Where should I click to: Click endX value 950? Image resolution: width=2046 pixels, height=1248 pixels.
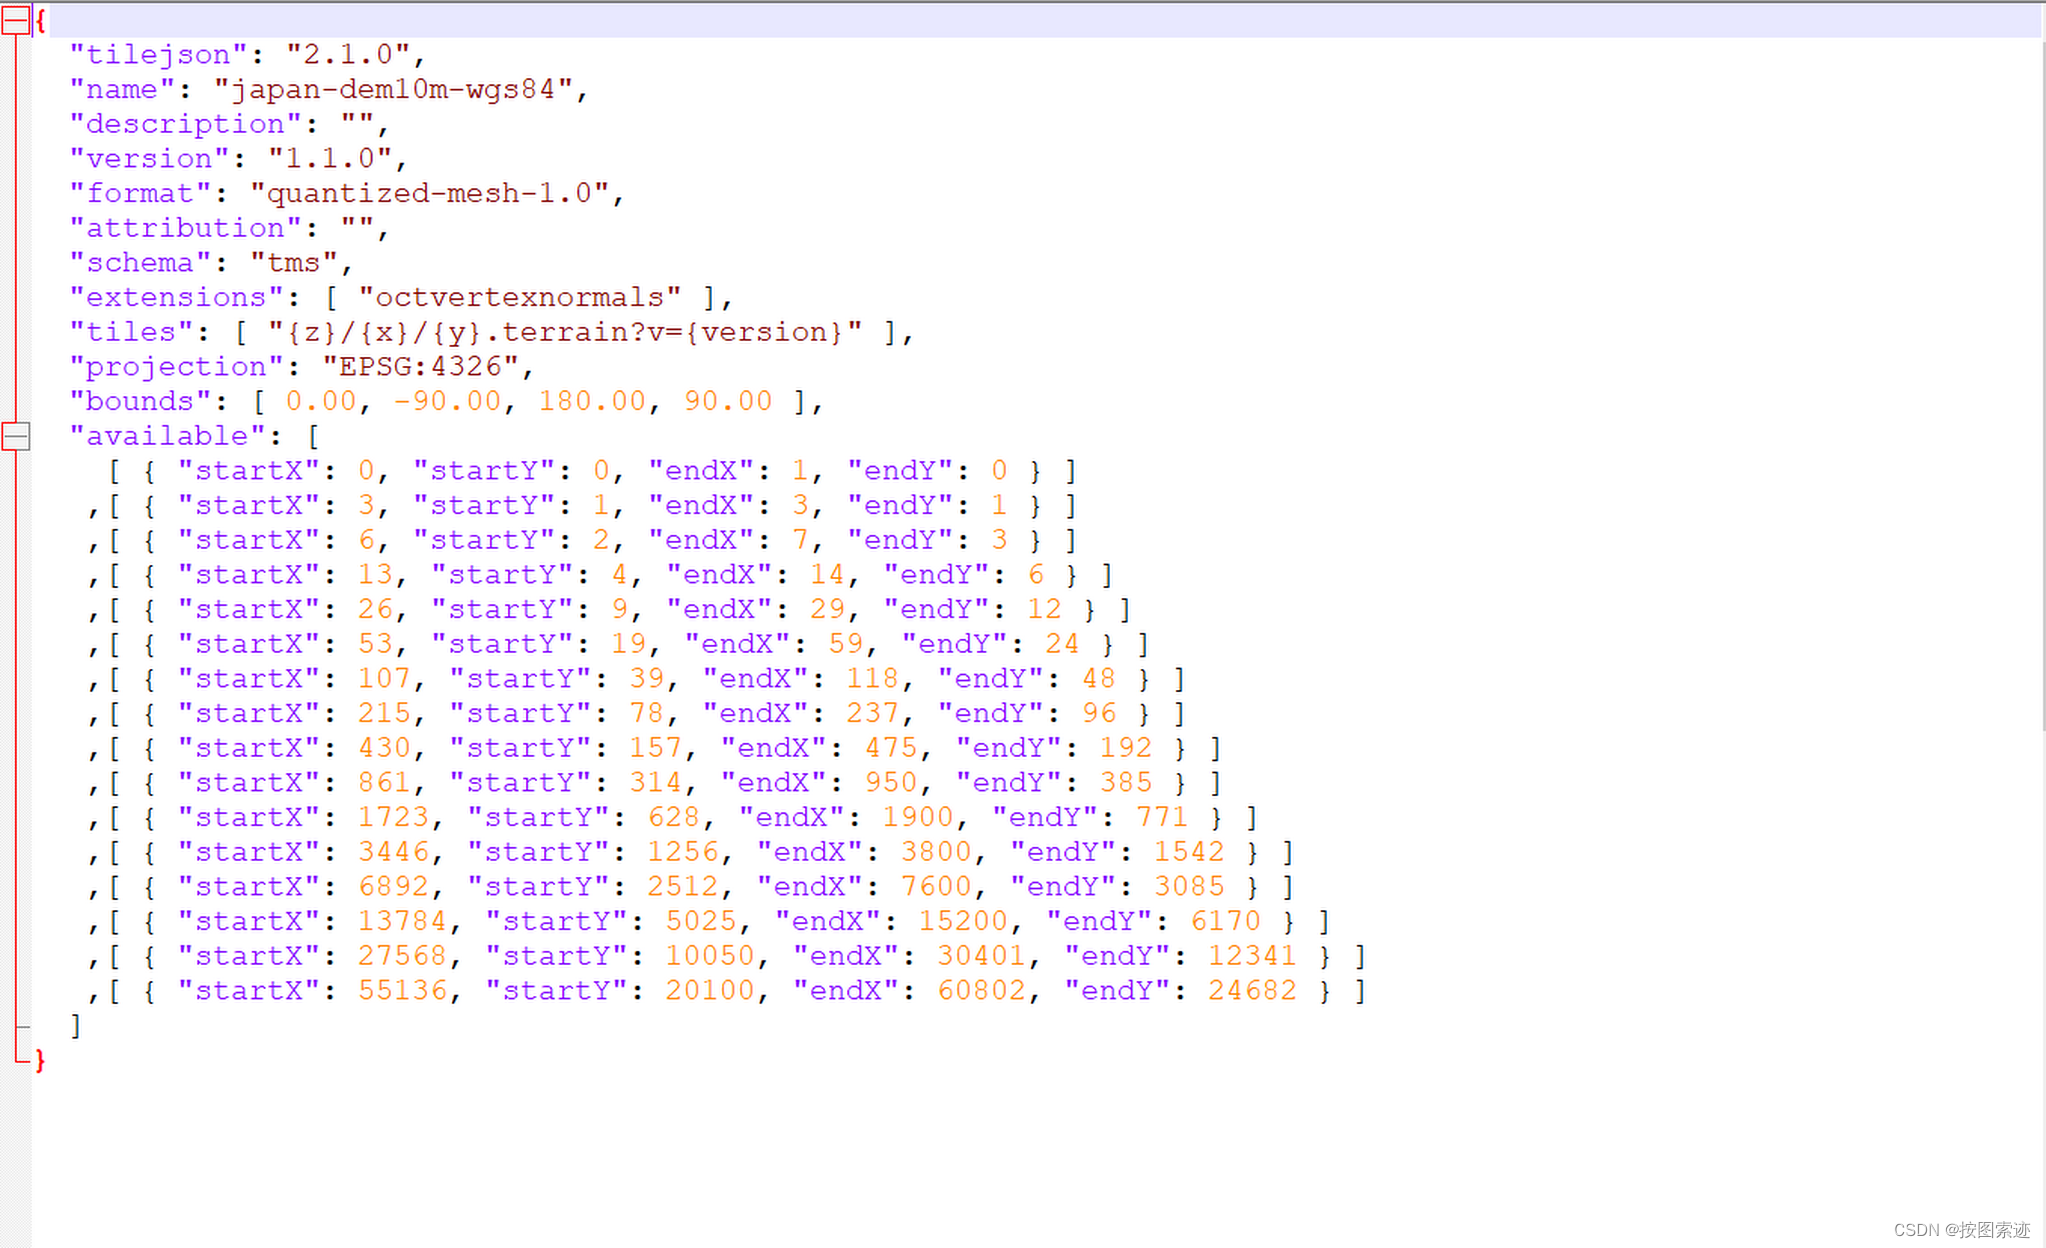tap(891, 783)
